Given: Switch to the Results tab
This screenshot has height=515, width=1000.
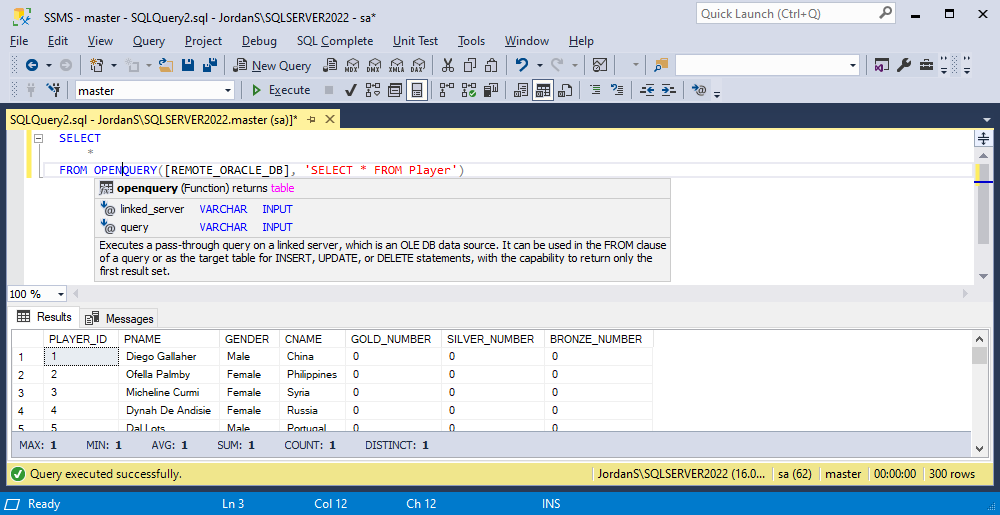Looking at the screenshot, I should pos(44,317).
